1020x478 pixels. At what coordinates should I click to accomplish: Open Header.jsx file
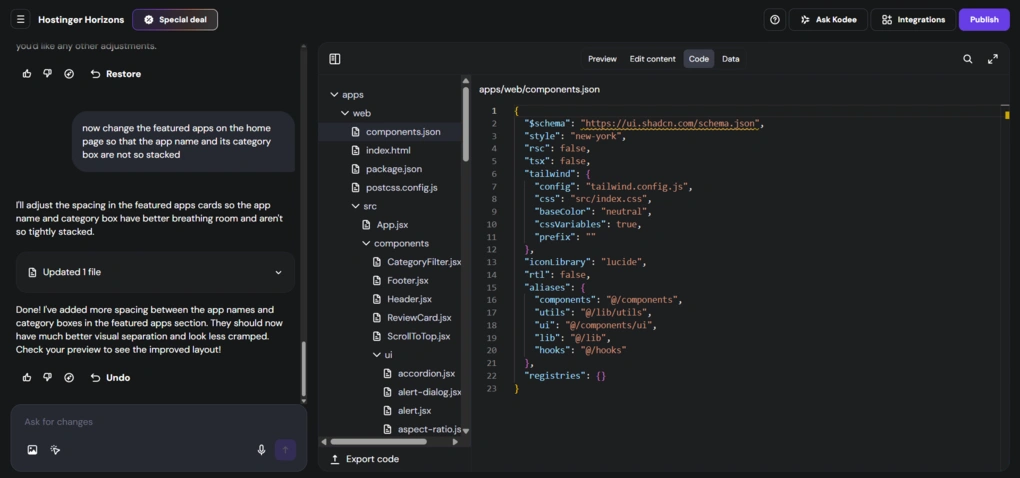click(x=401, y=299)
